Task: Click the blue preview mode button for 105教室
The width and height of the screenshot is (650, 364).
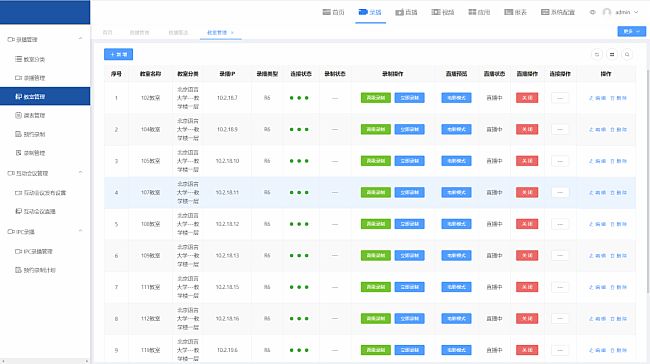Action: pos(456,161)
